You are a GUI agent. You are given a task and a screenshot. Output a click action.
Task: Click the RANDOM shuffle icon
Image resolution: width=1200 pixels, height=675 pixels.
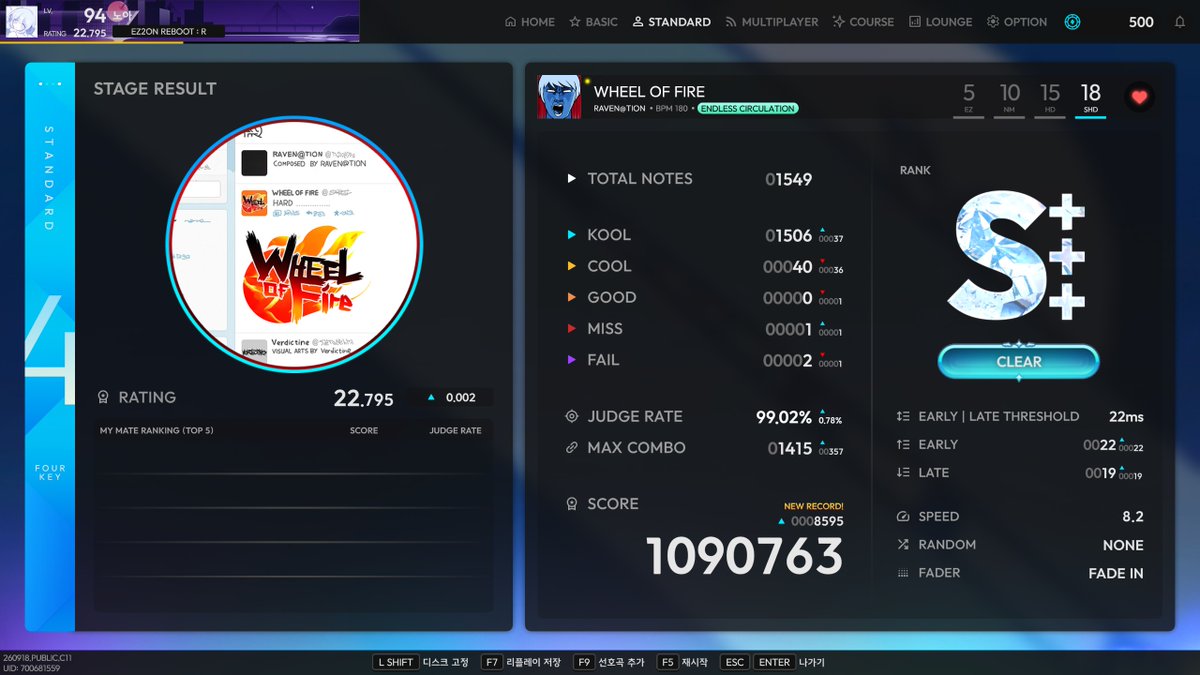pyautogui.click(x=903, y=545)
